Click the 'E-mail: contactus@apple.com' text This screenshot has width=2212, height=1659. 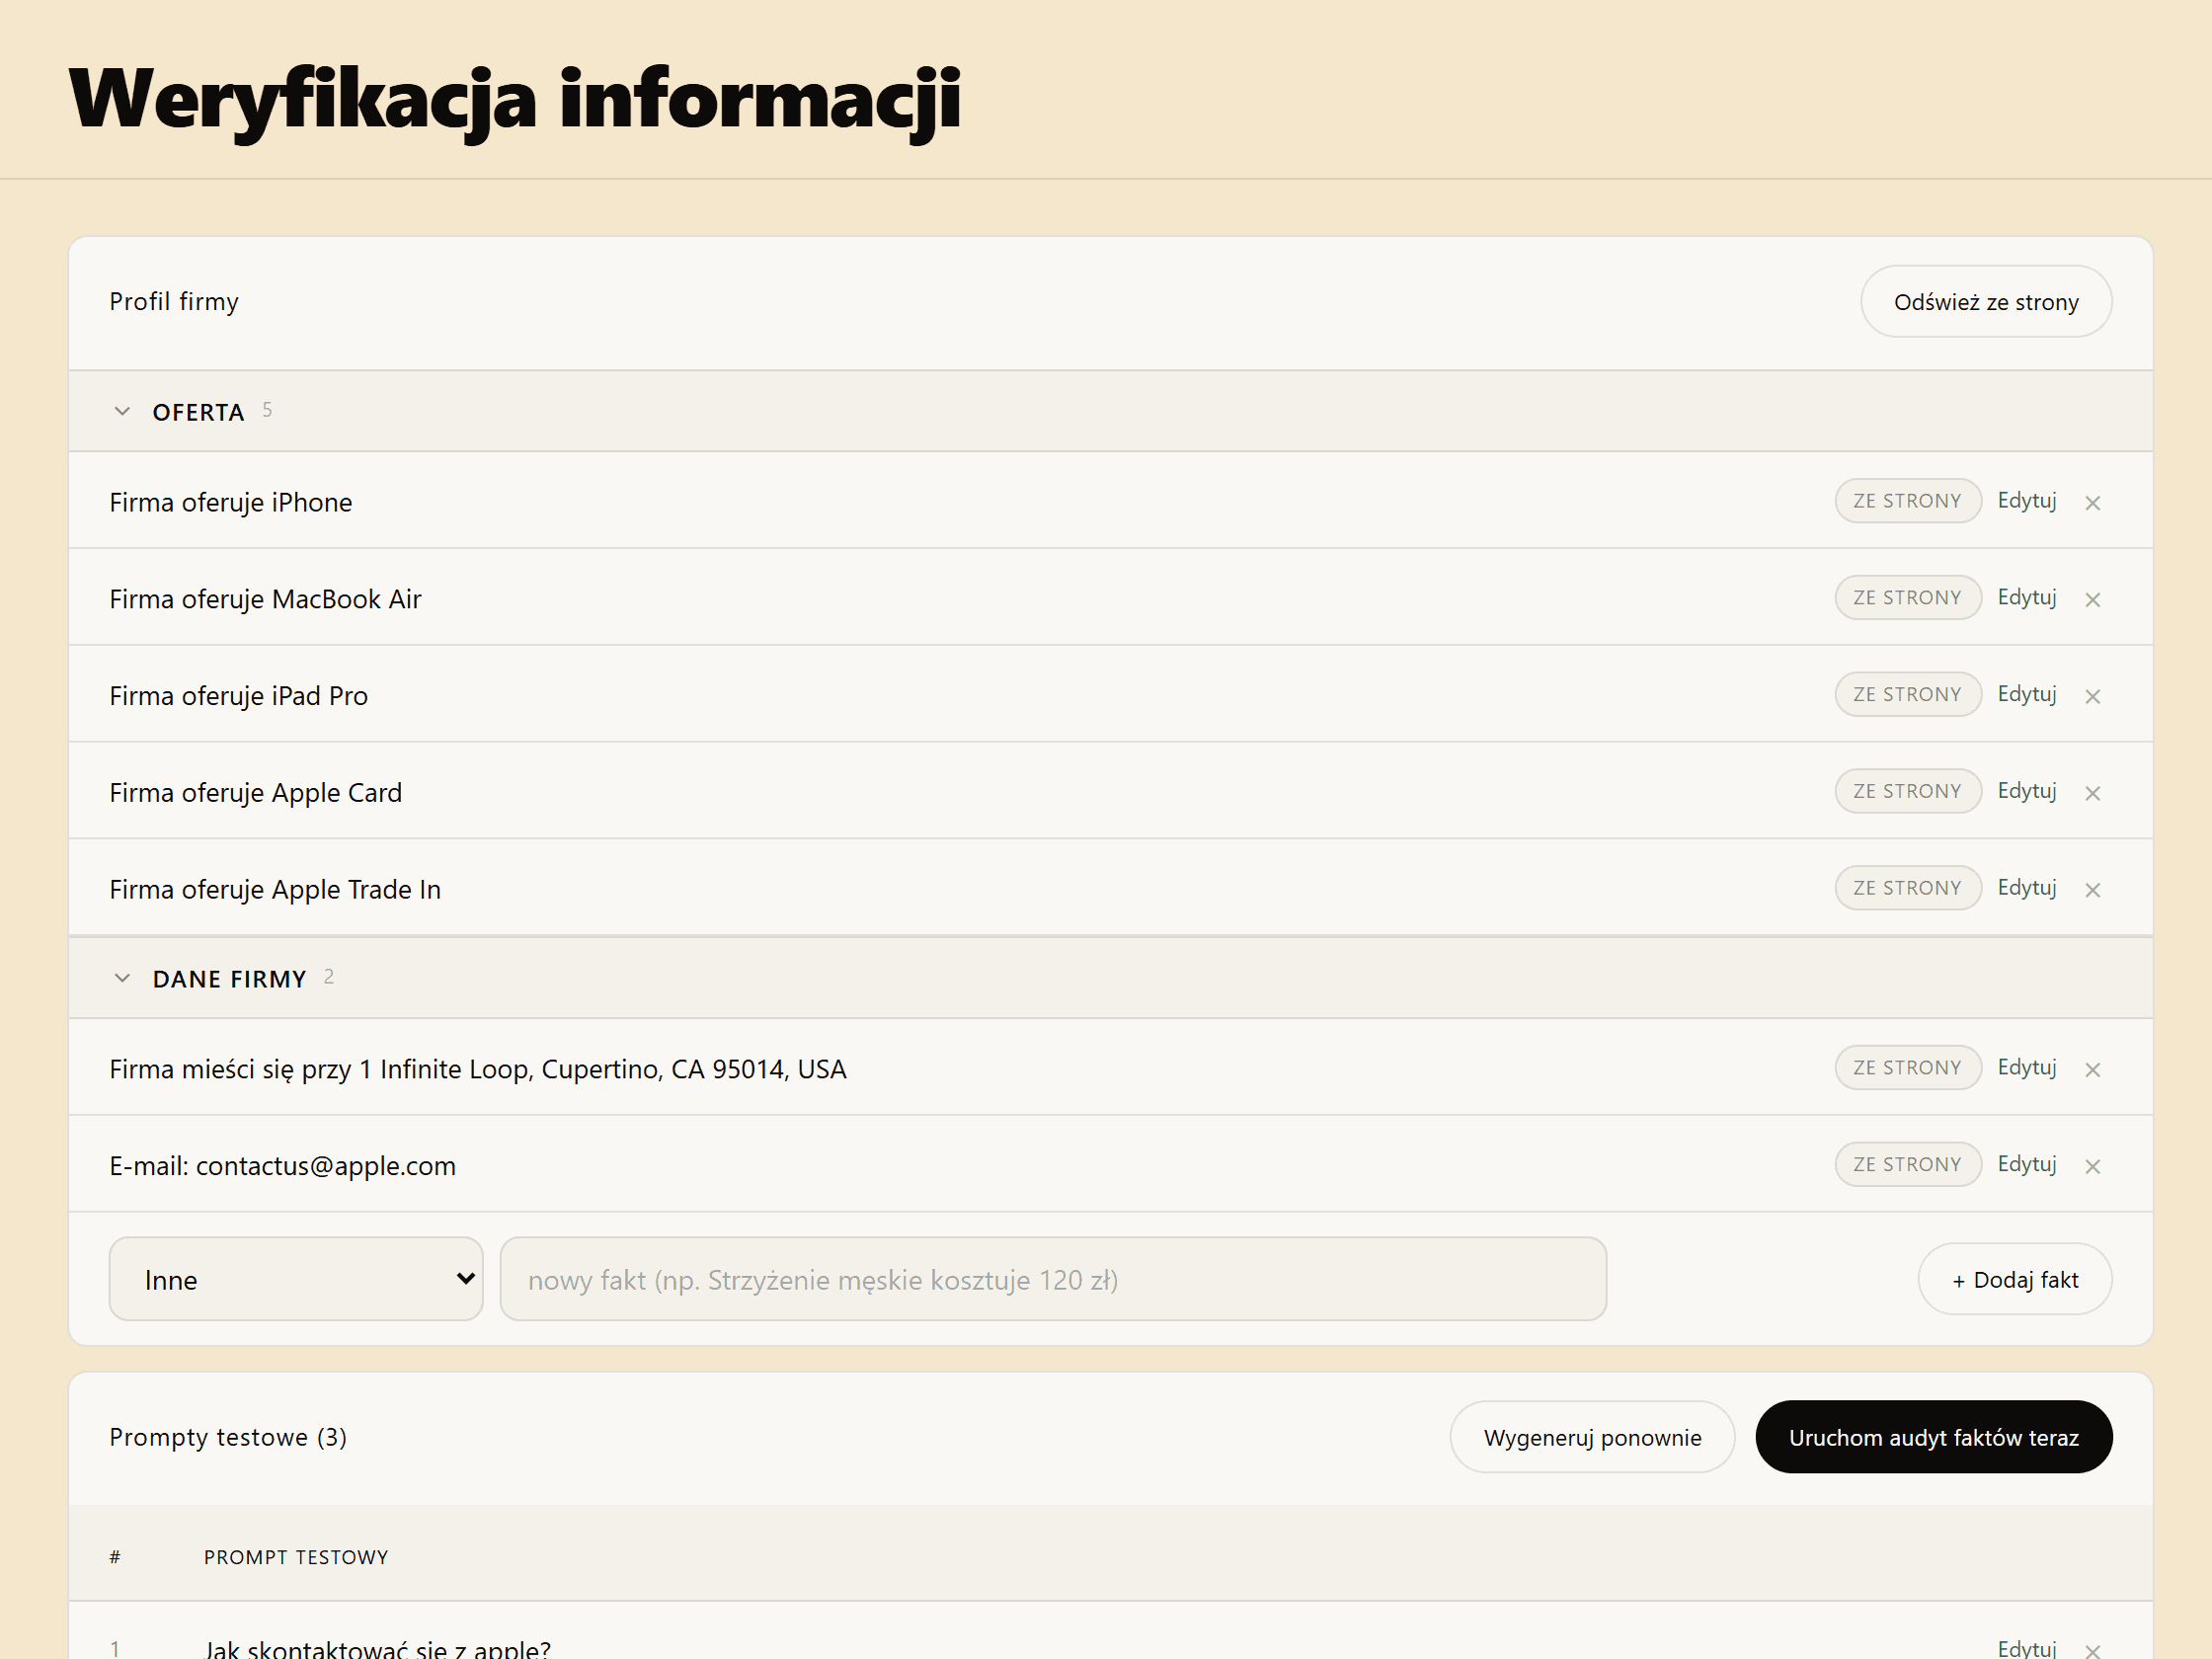(x=282, y=1166)
